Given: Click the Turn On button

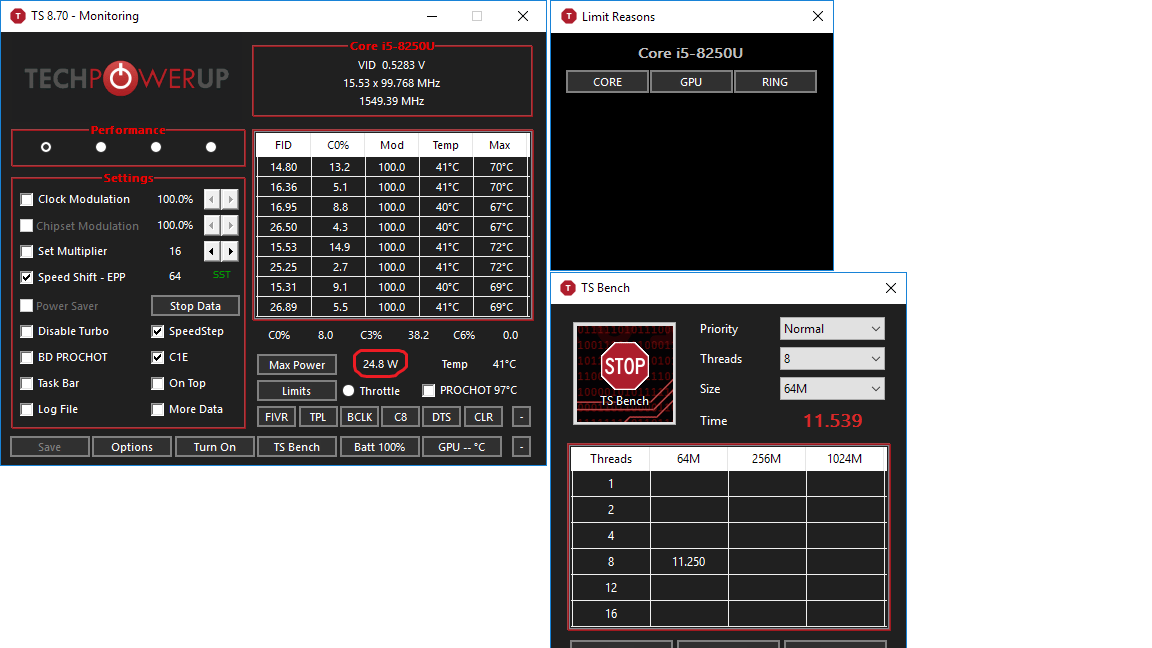Looking at the screenshot, I should [x=215, y=447].
